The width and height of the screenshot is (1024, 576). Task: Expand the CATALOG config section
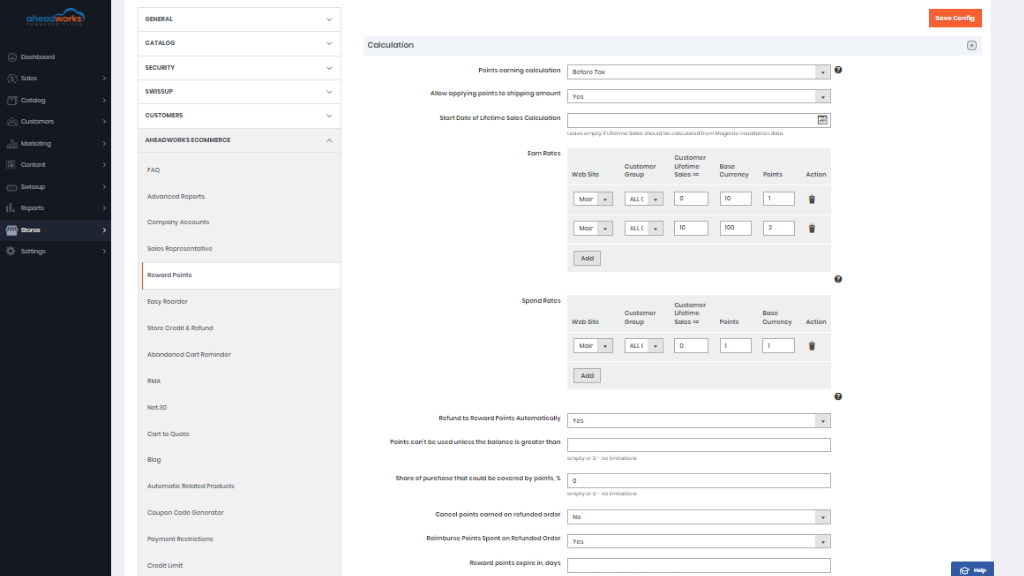coord(239,43)
